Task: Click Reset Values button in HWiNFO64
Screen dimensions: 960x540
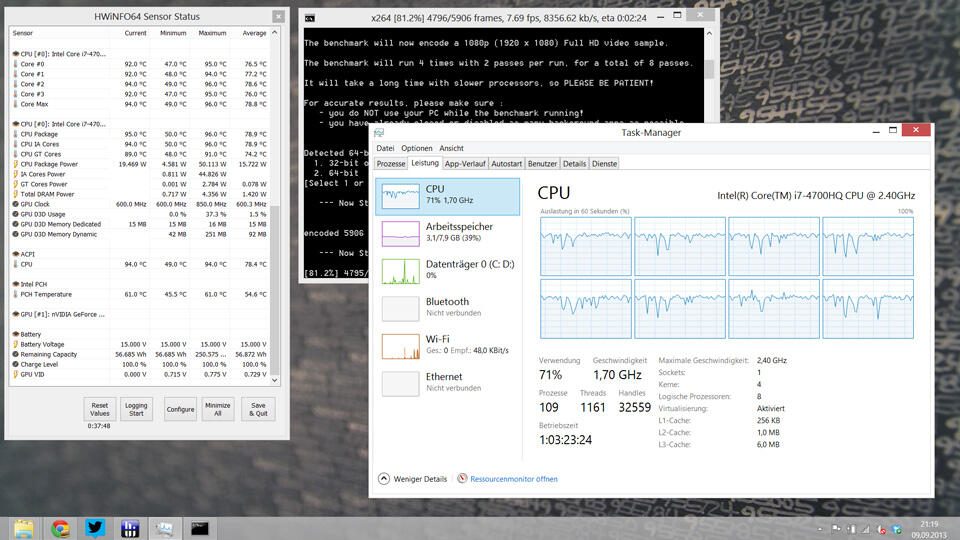Action: click(x=99, y=409)
